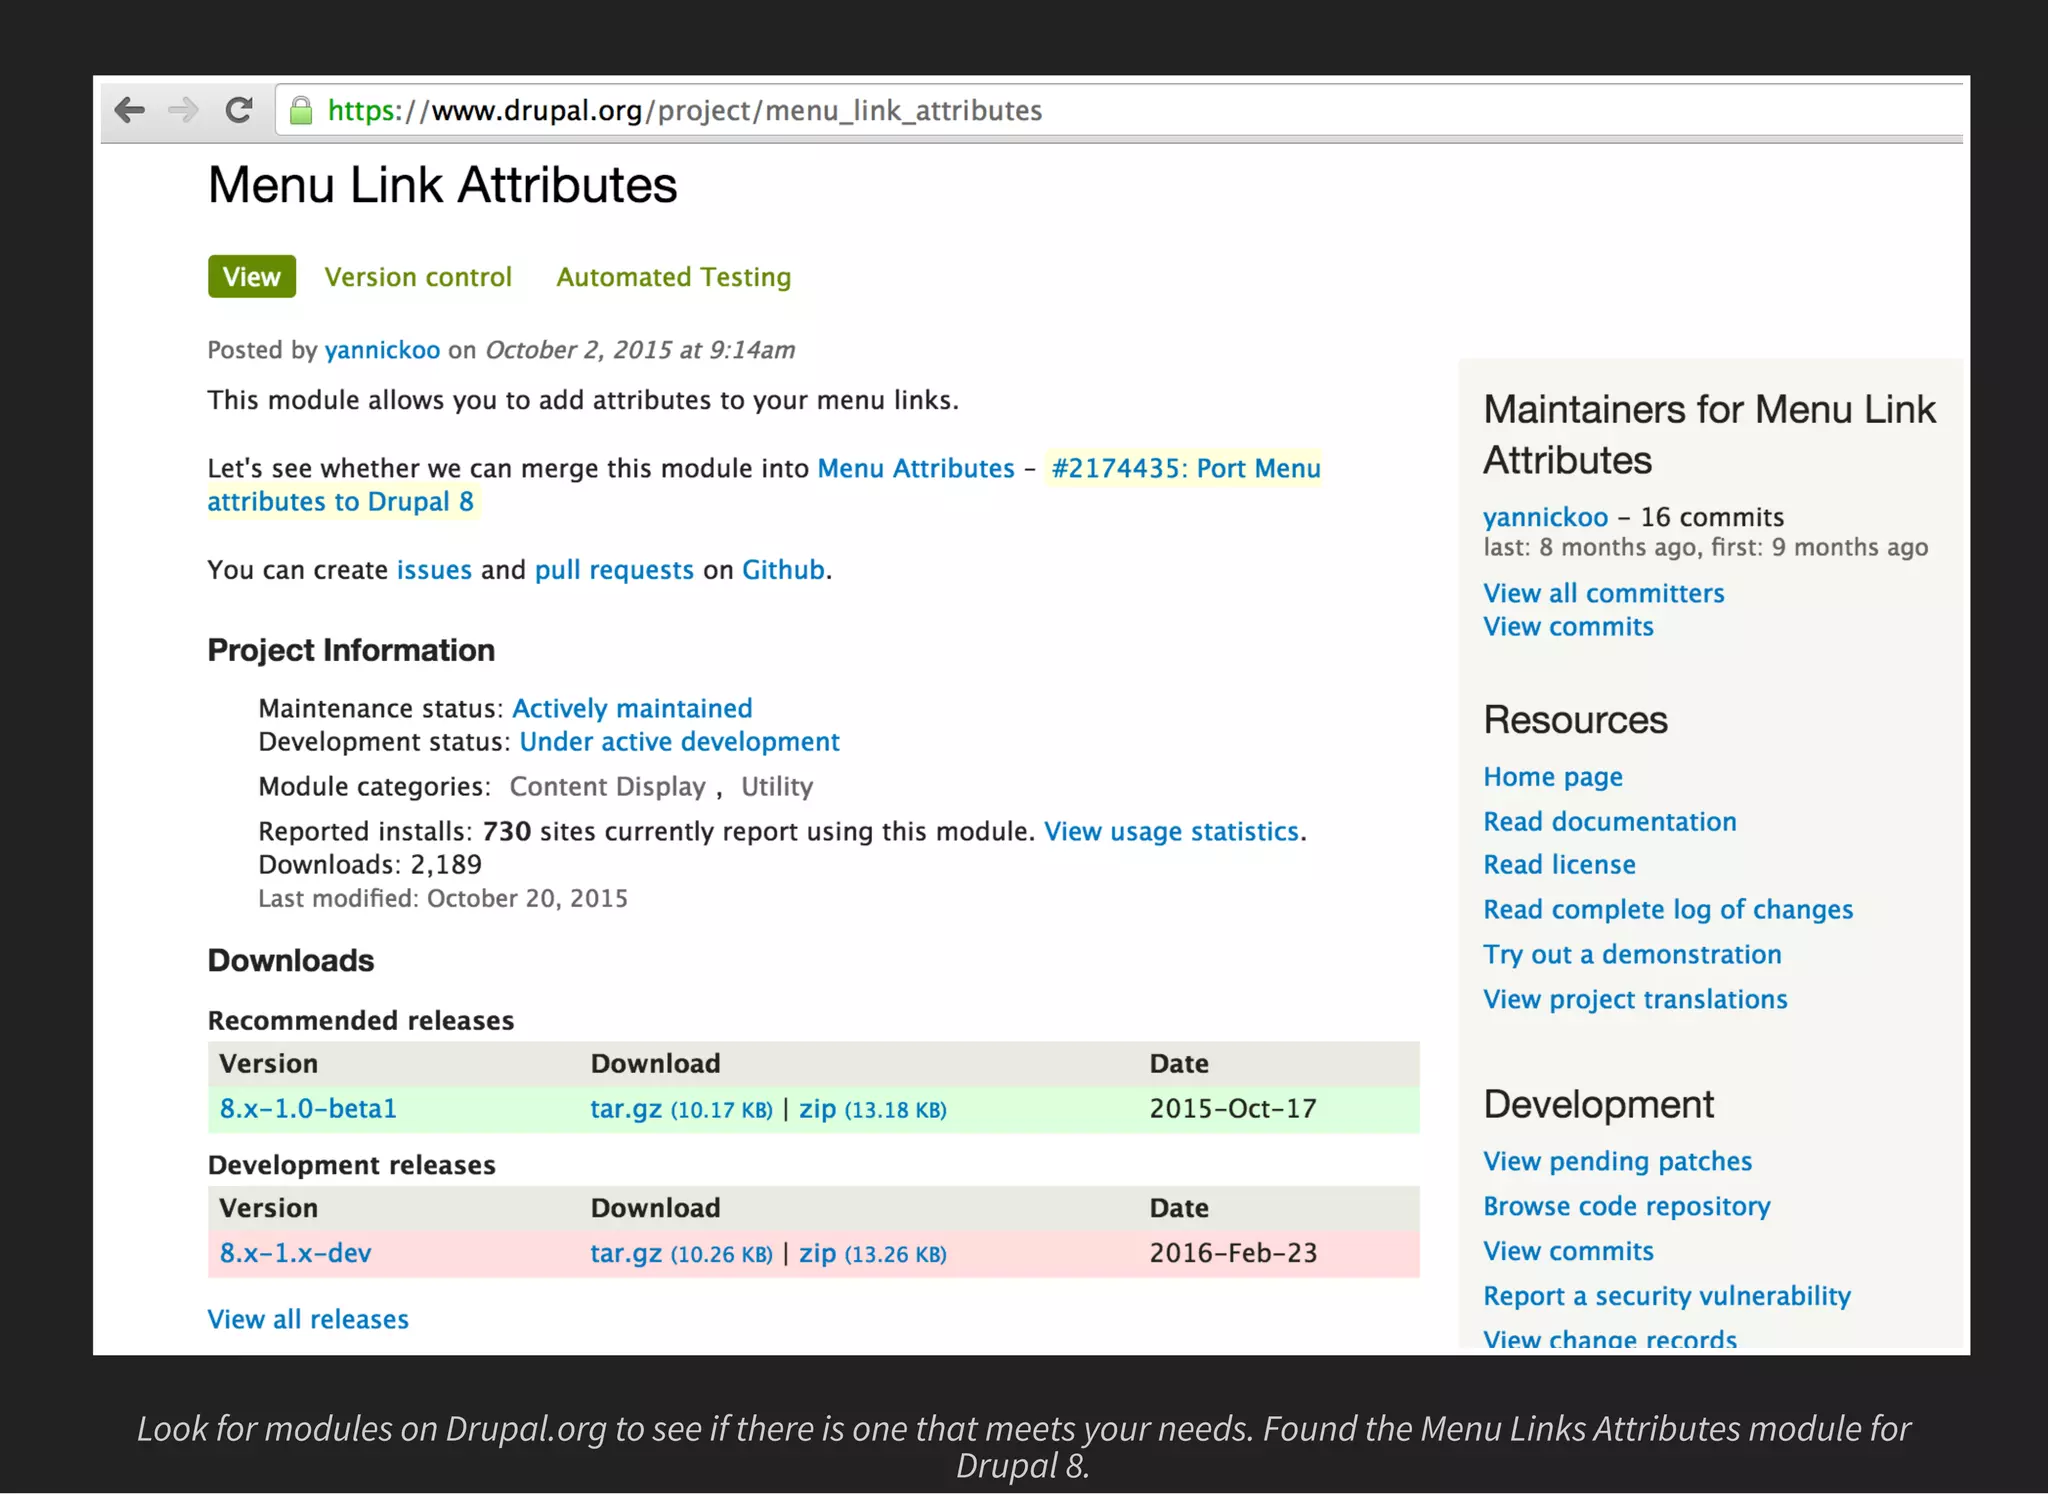2048x1494 pixels.
Task: Open Read complete log of changes
Action: (x=1668, y=910)
